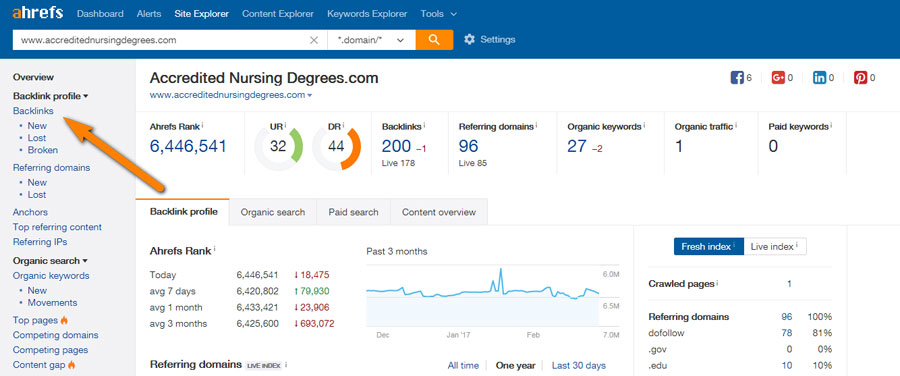Collapse the Backlink profile sidebar section

51,96
